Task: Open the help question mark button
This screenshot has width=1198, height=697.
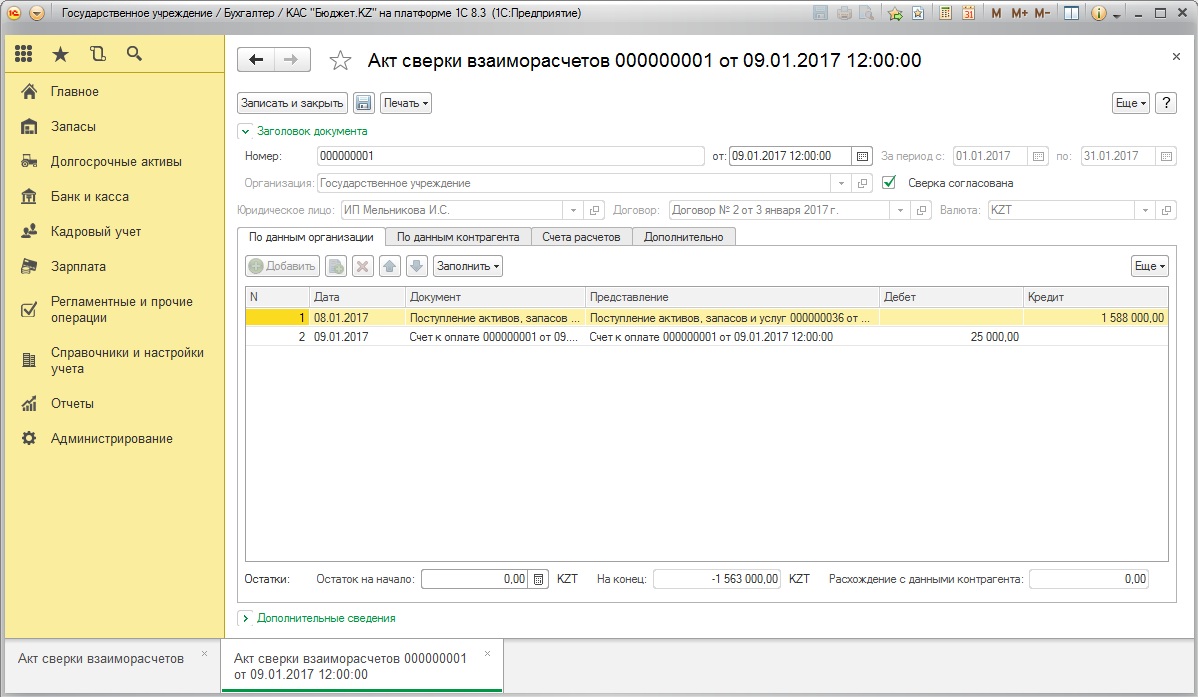Action: tap(1166, 103)
